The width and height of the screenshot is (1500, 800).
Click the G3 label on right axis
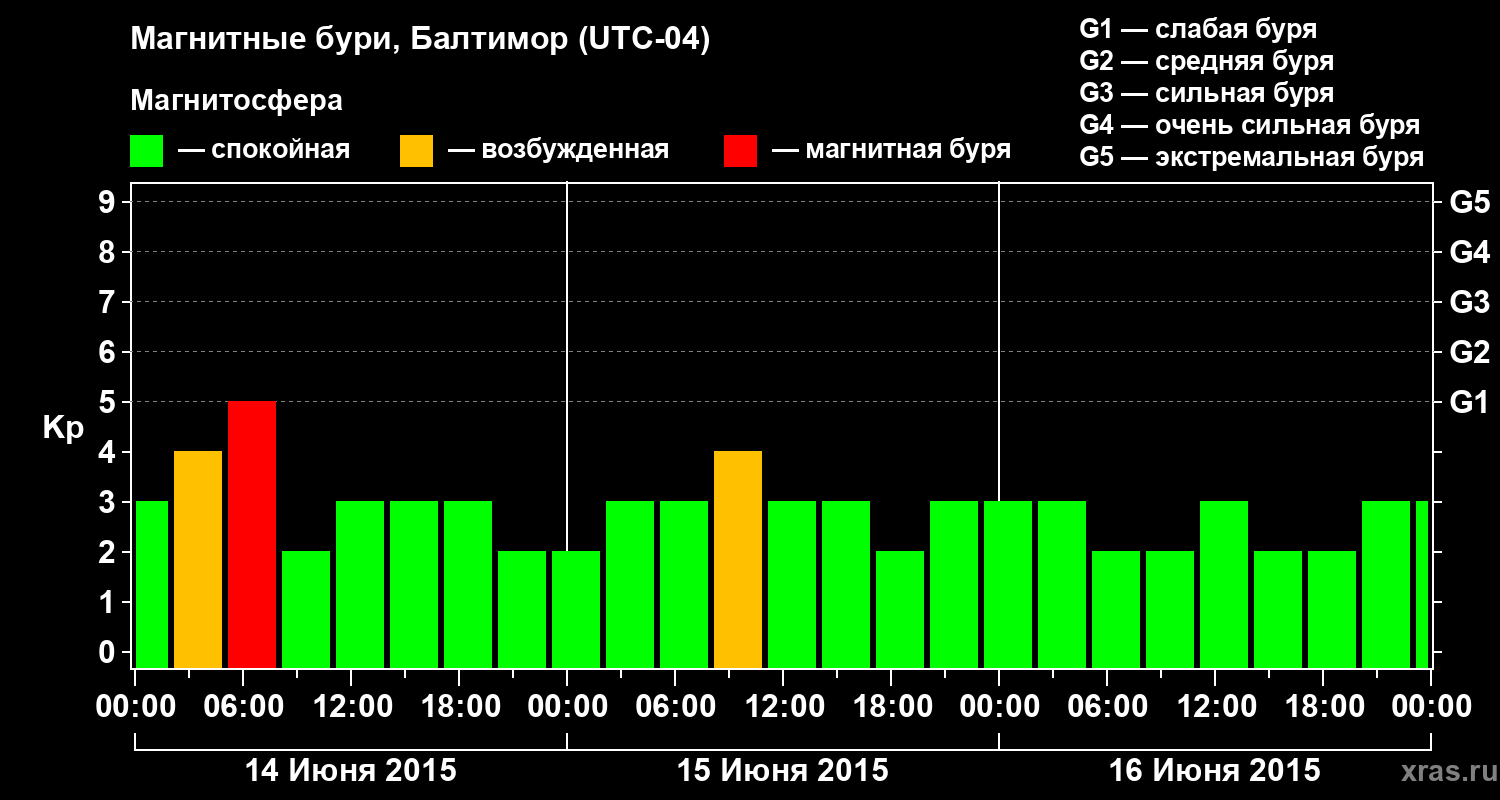(x=1469, y=303)
